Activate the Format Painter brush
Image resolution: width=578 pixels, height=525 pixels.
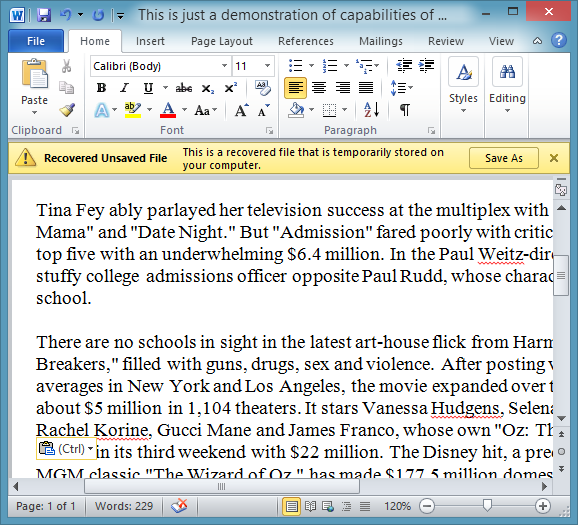67,109
